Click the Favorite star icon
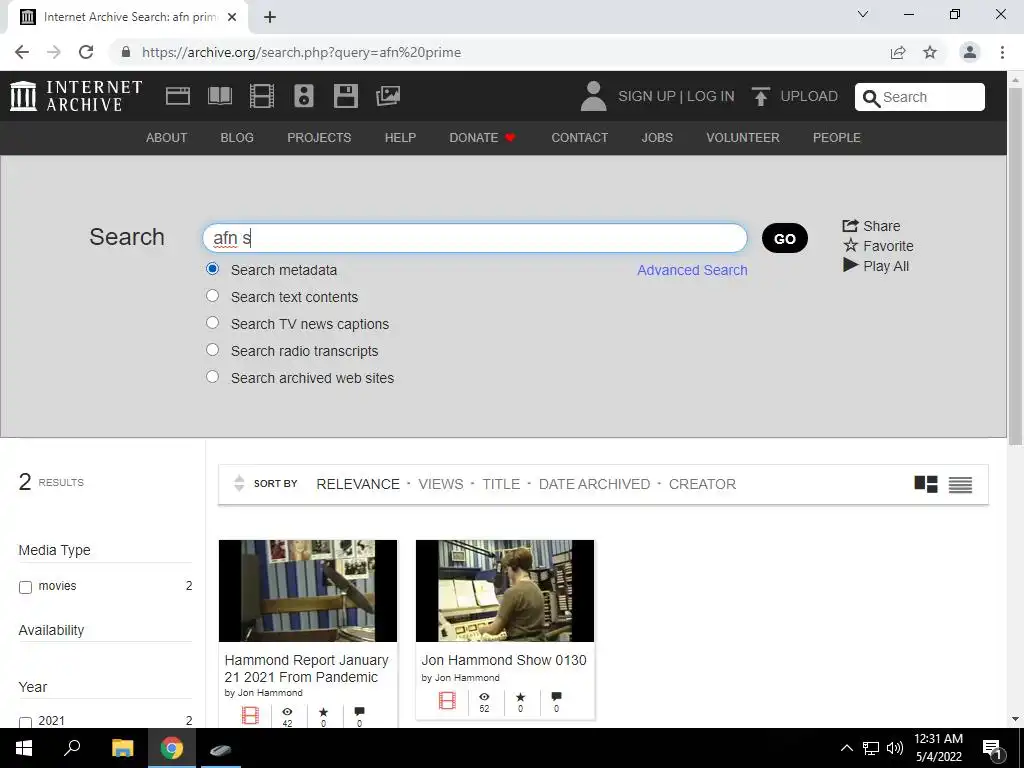 pos(850,246)
